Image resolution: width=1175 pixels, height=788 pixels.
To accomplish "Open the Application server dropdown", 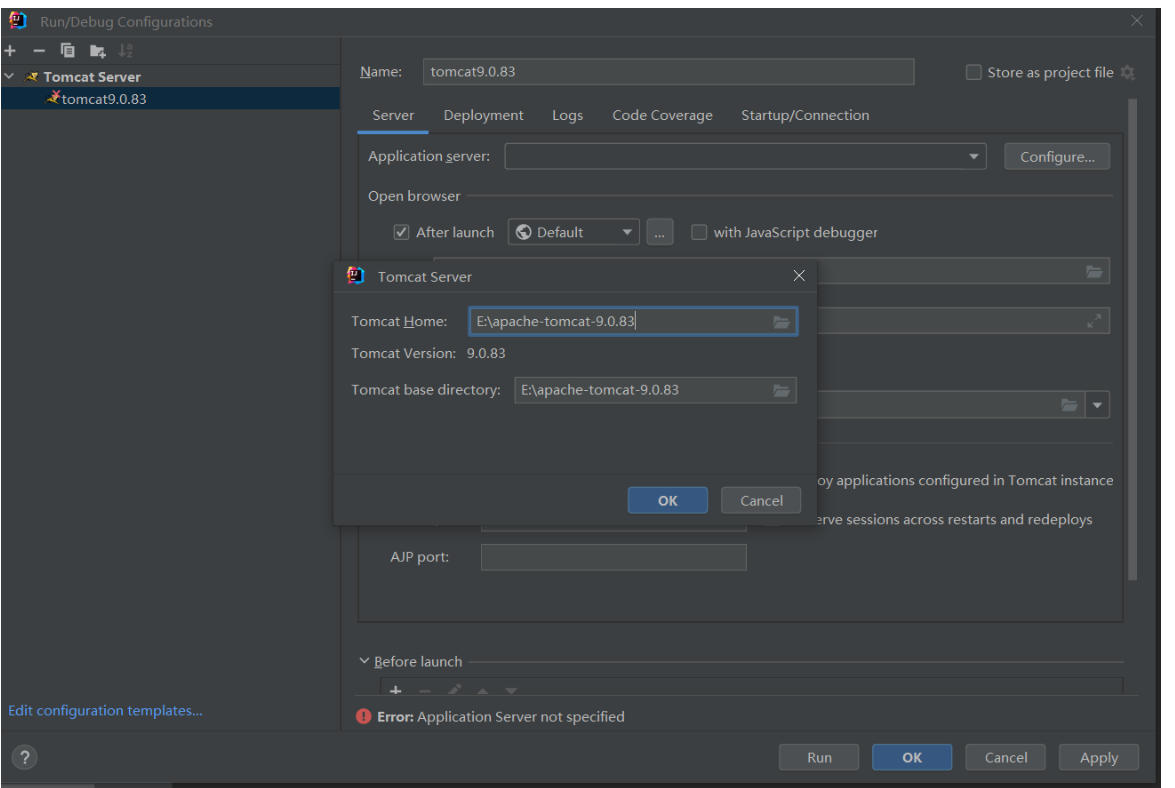I will (x=973, y=157).
